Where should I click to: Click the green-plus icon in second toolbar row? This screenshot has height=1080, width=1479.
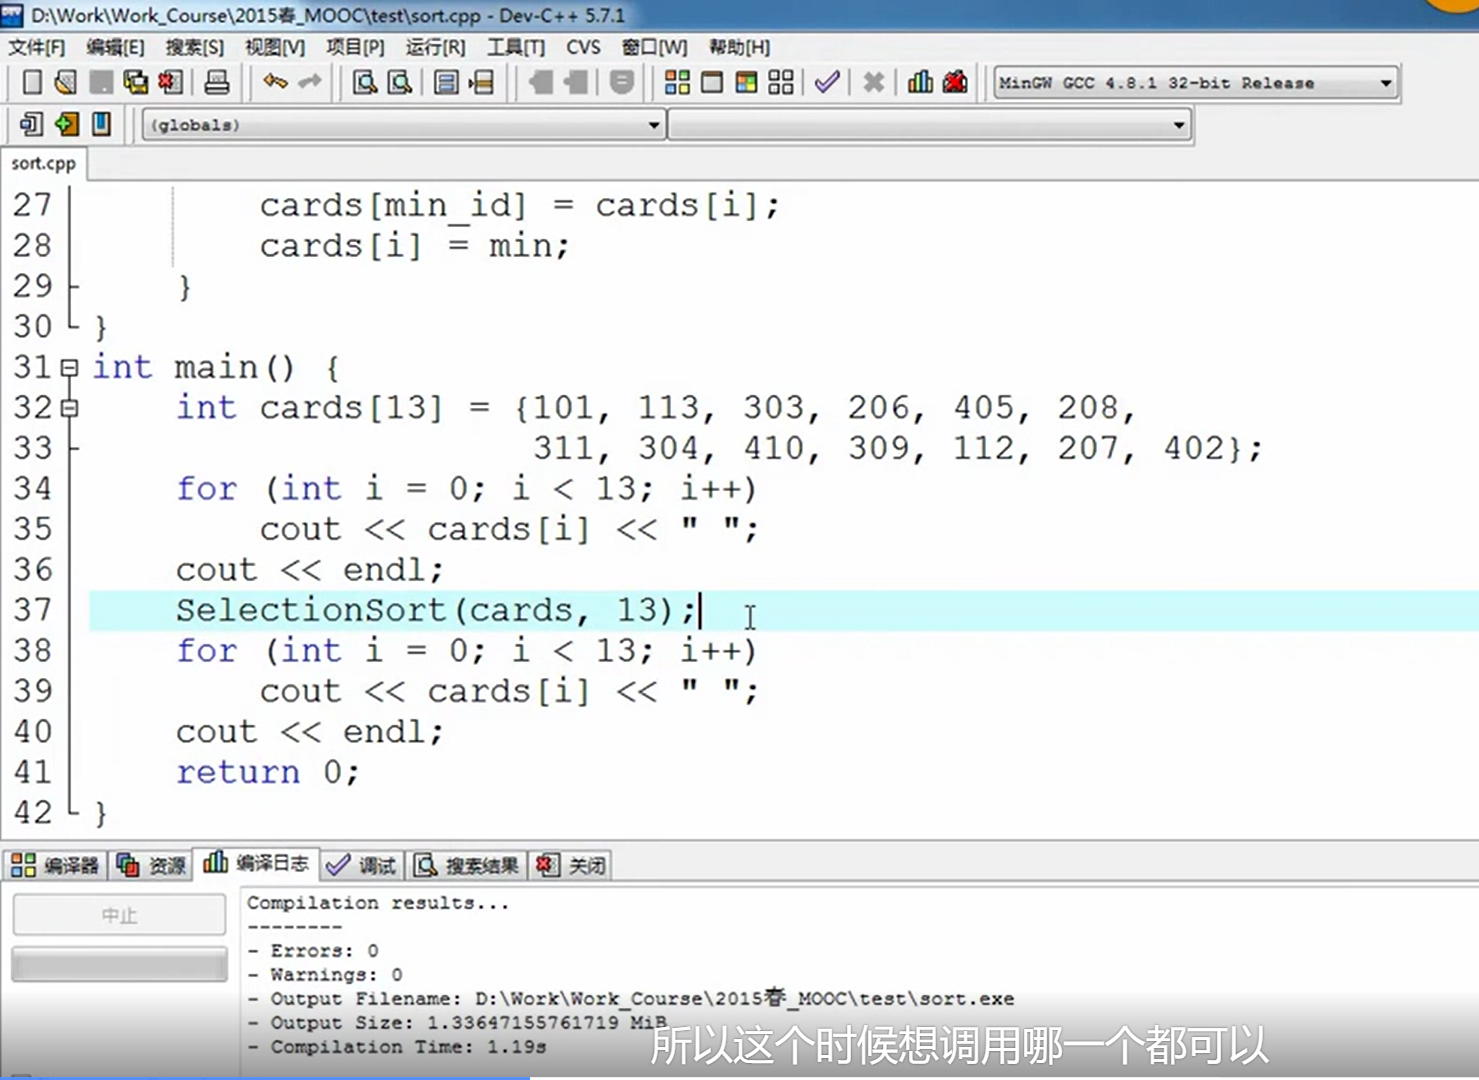pos(66,124)
